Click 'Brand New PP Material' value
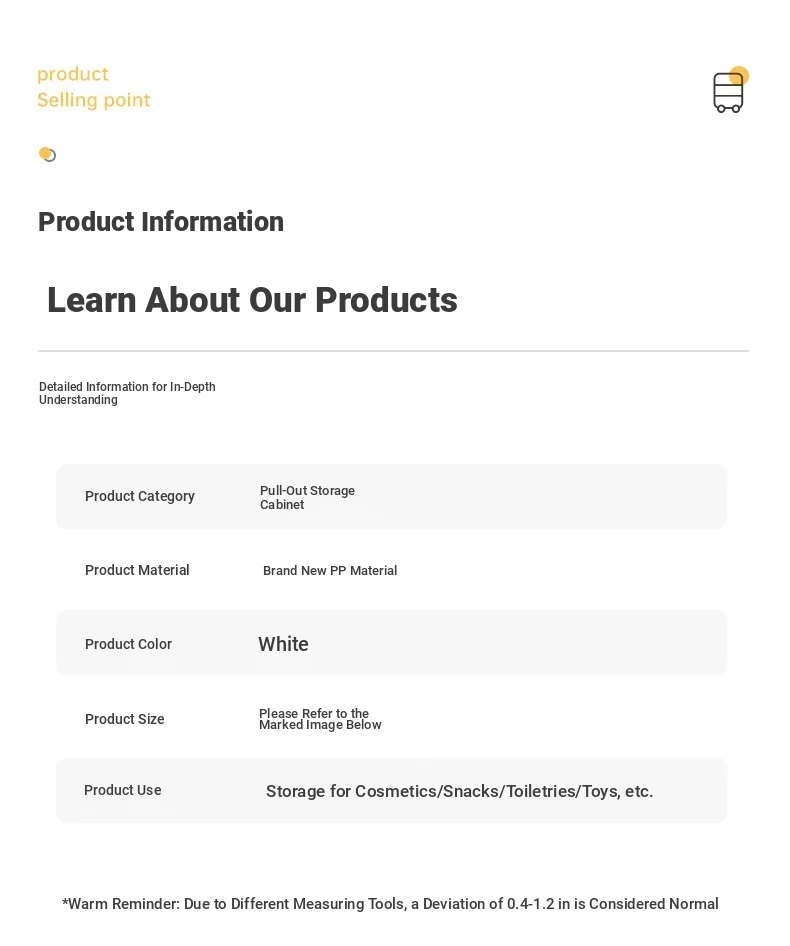Screen dimensions: 790x946 pos(330,570)
